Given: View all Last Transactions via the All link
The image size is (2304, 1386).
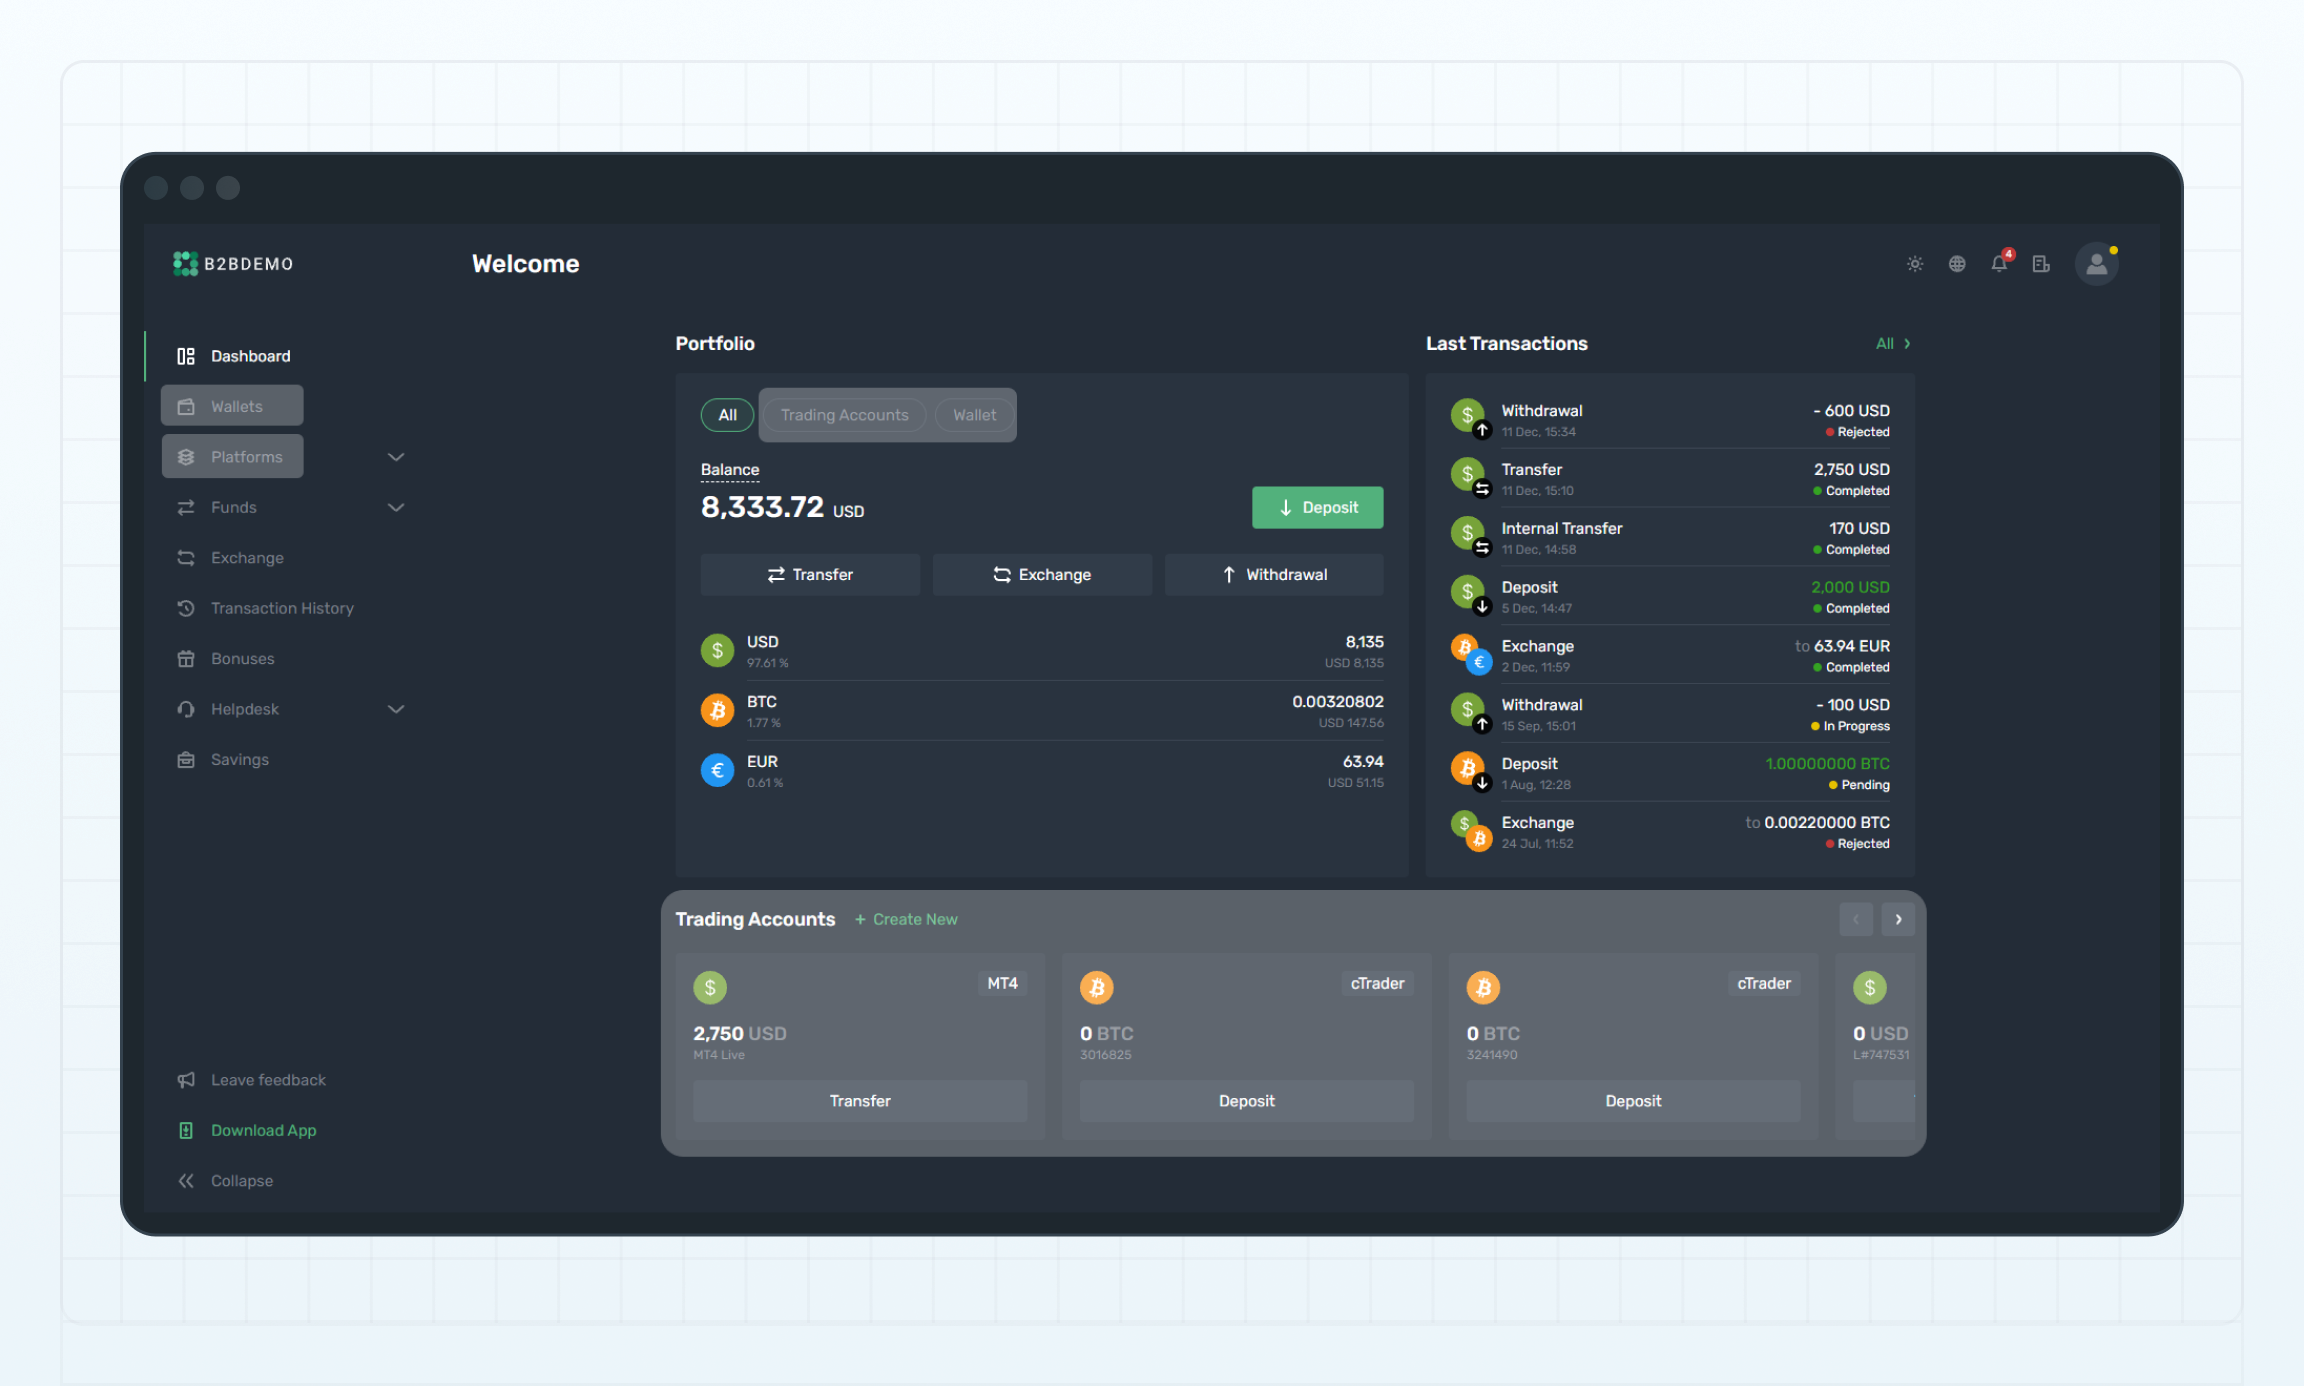Looking at the screenshot, I should click(1891, 343).
